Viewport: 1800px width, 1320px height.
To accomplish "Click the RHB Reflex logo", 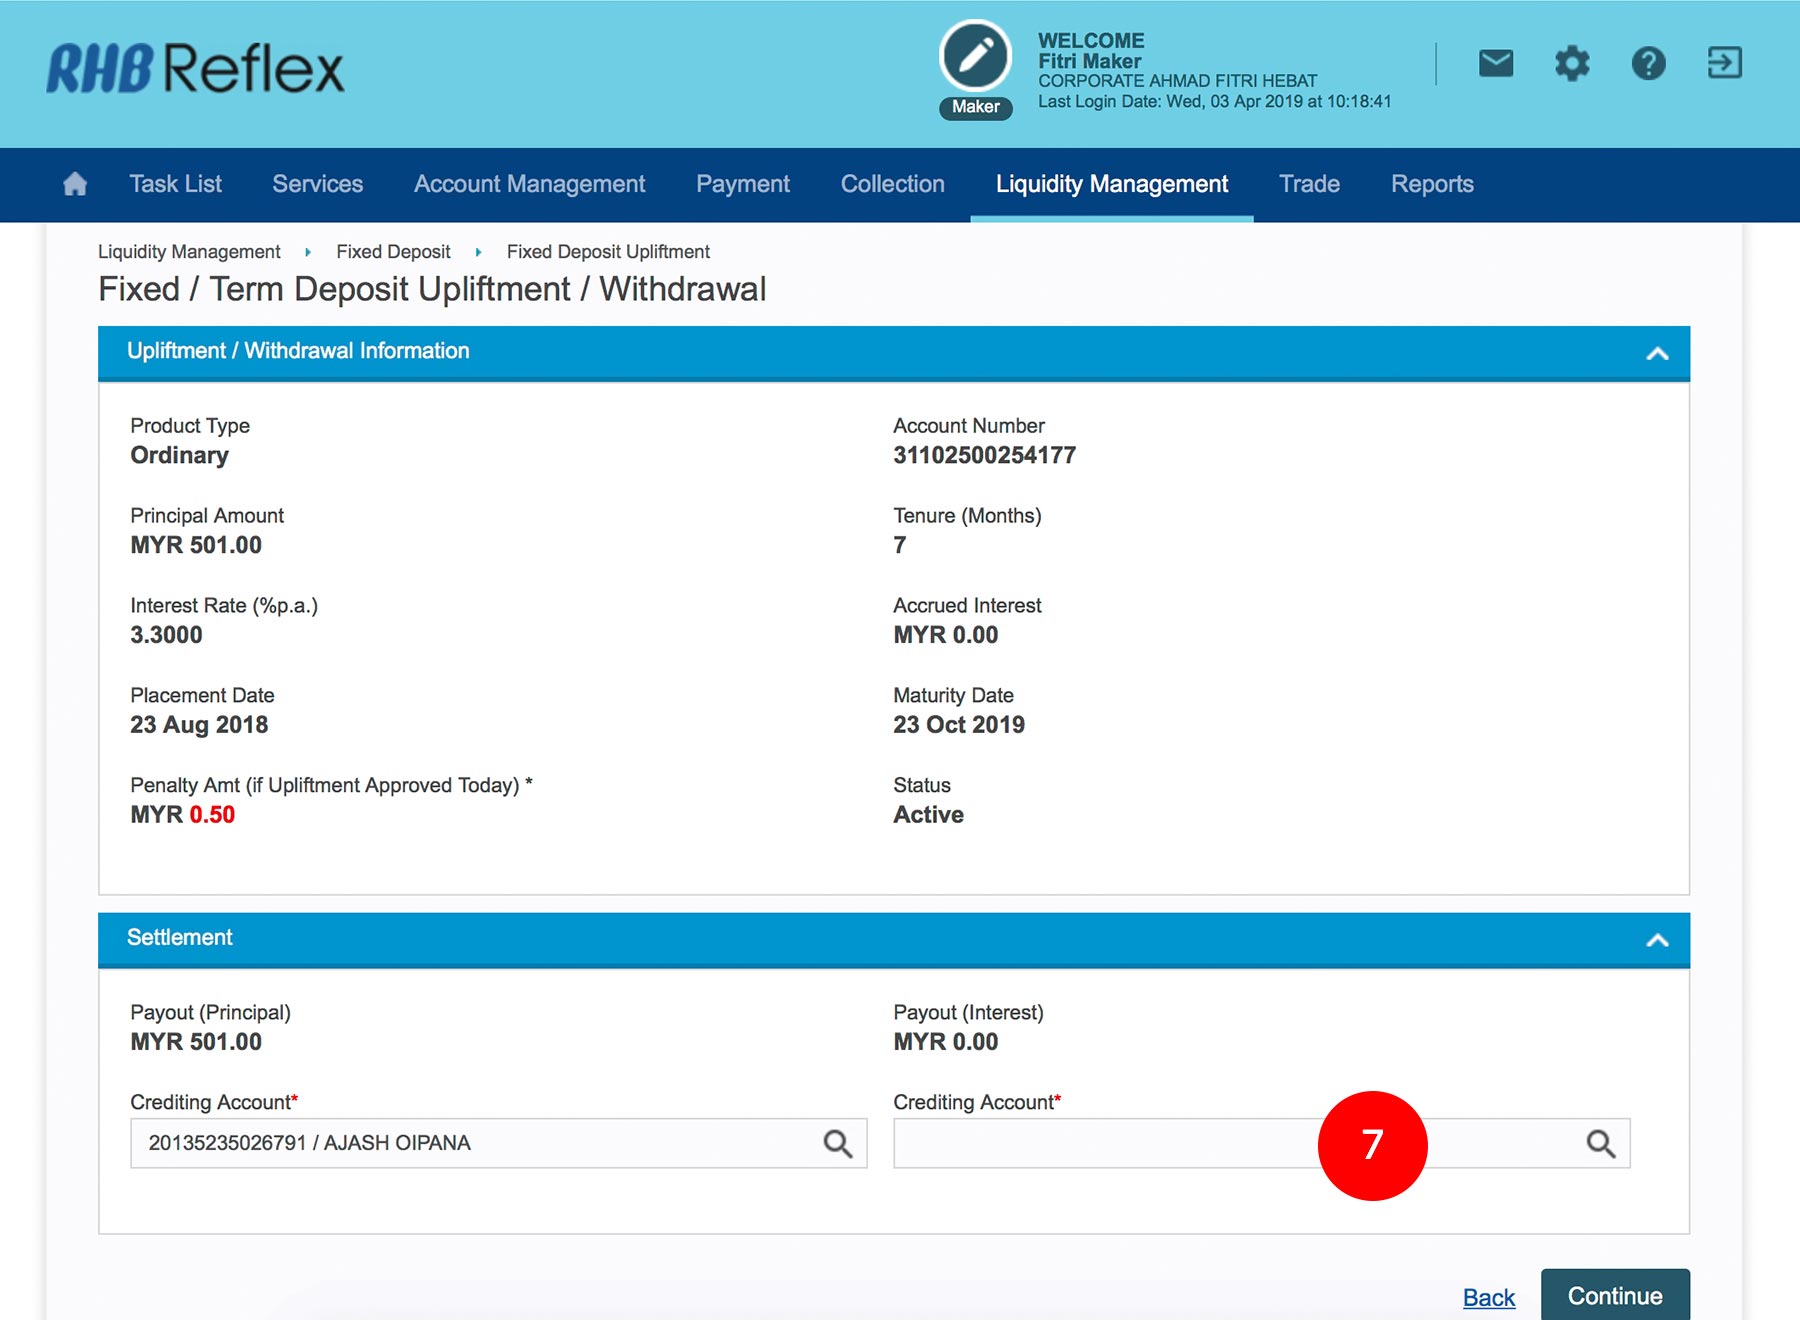I will coord(195,69).
